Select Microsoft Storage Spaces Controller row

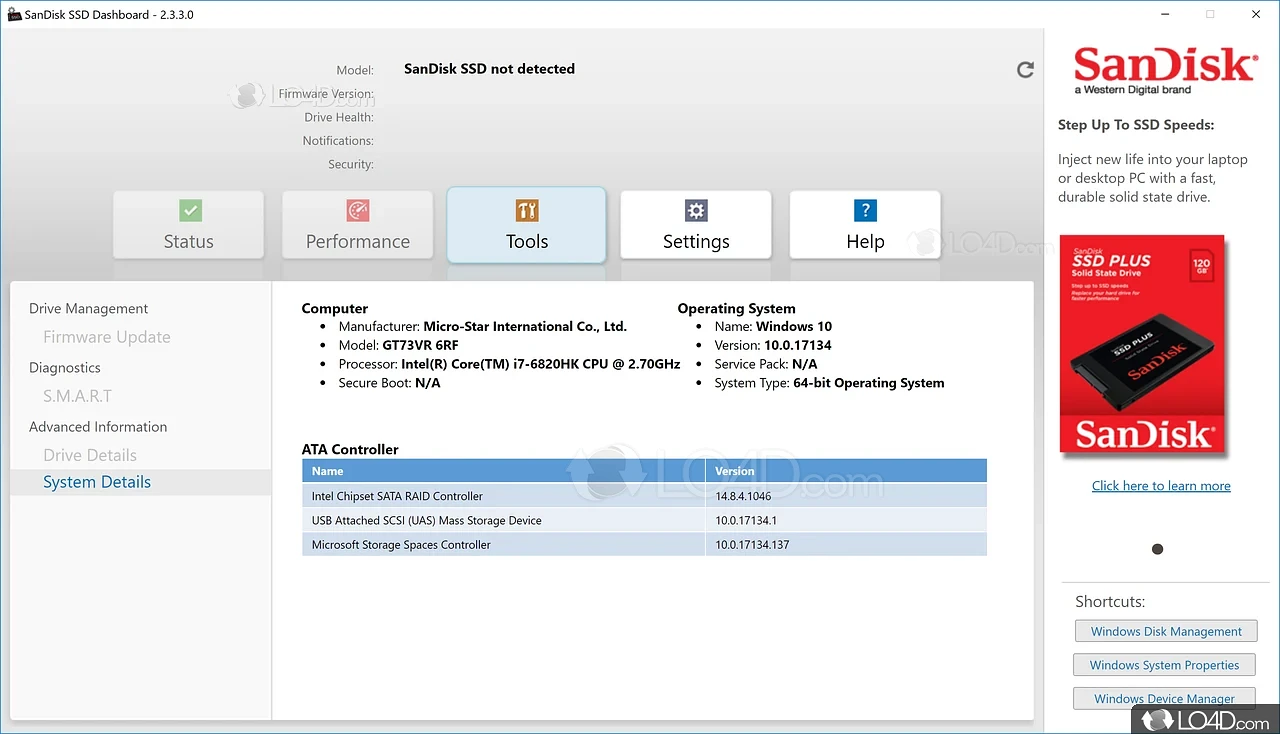[x=644, y=545]
